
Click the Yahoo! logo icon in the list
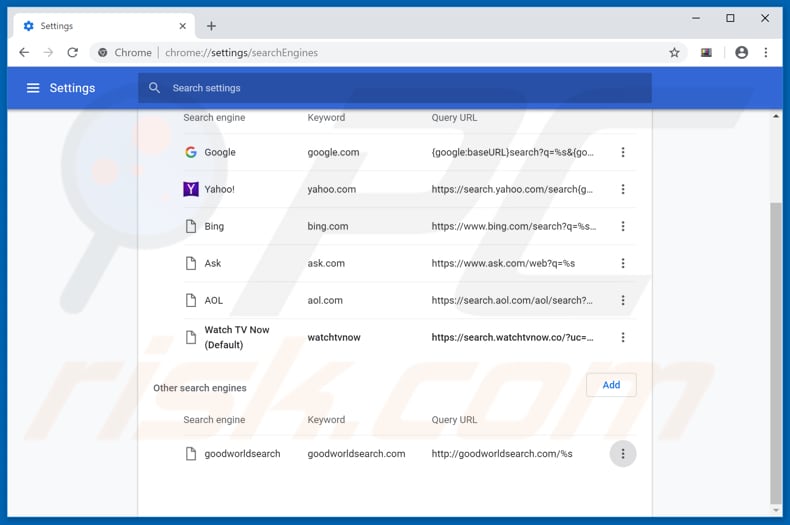(190, 189)
